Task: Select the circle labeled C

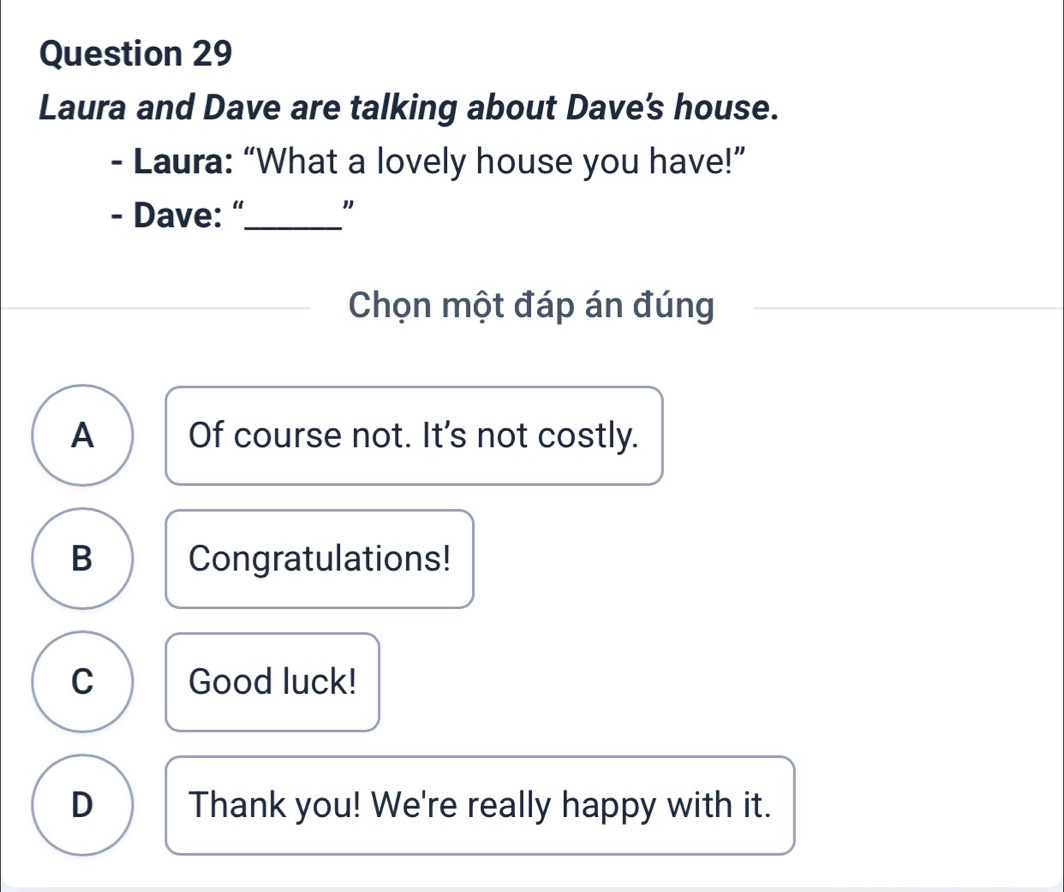Action: (85, 682)
